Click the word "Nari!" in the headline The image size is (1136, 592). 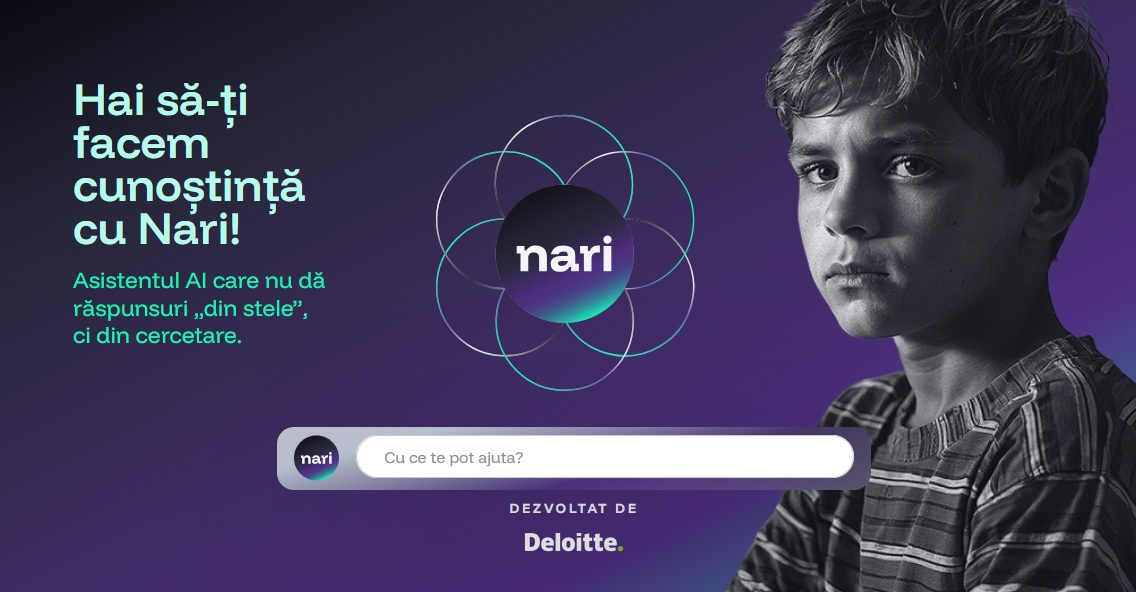point(188,229)
